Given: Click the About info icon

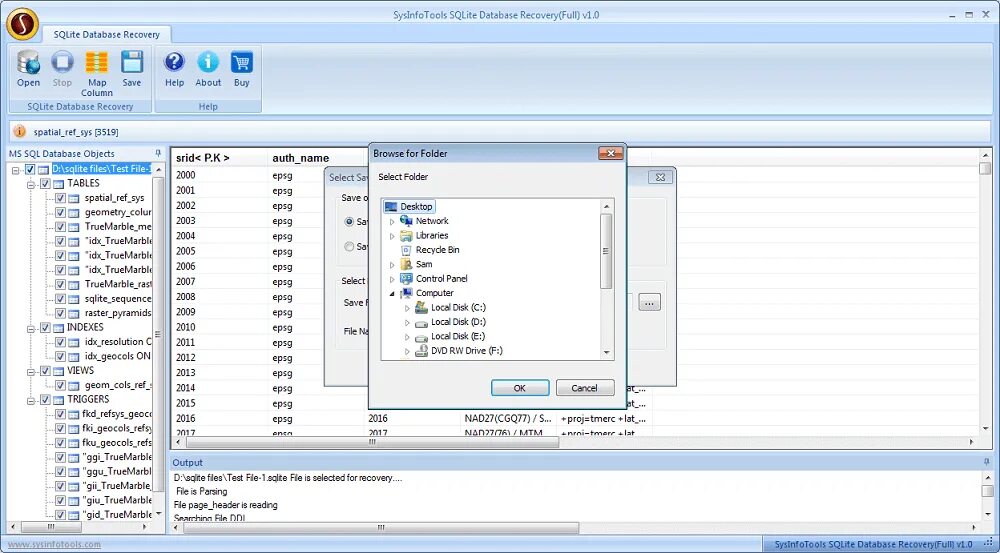Looking at the screenshot, I should coord(208,62).
